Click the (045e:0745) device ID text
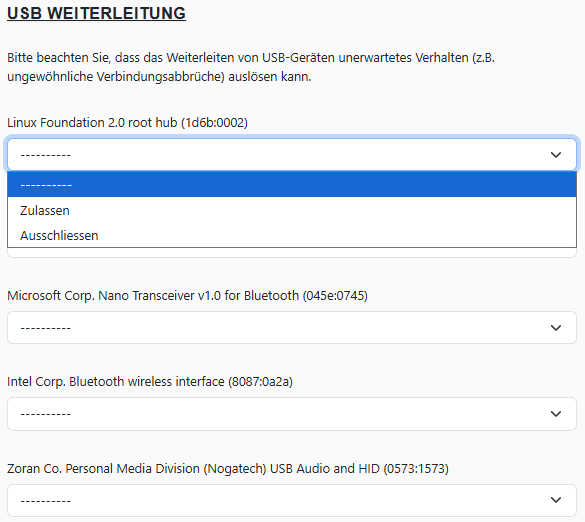The width and height of the screenshot is (585, 522). 335,296
